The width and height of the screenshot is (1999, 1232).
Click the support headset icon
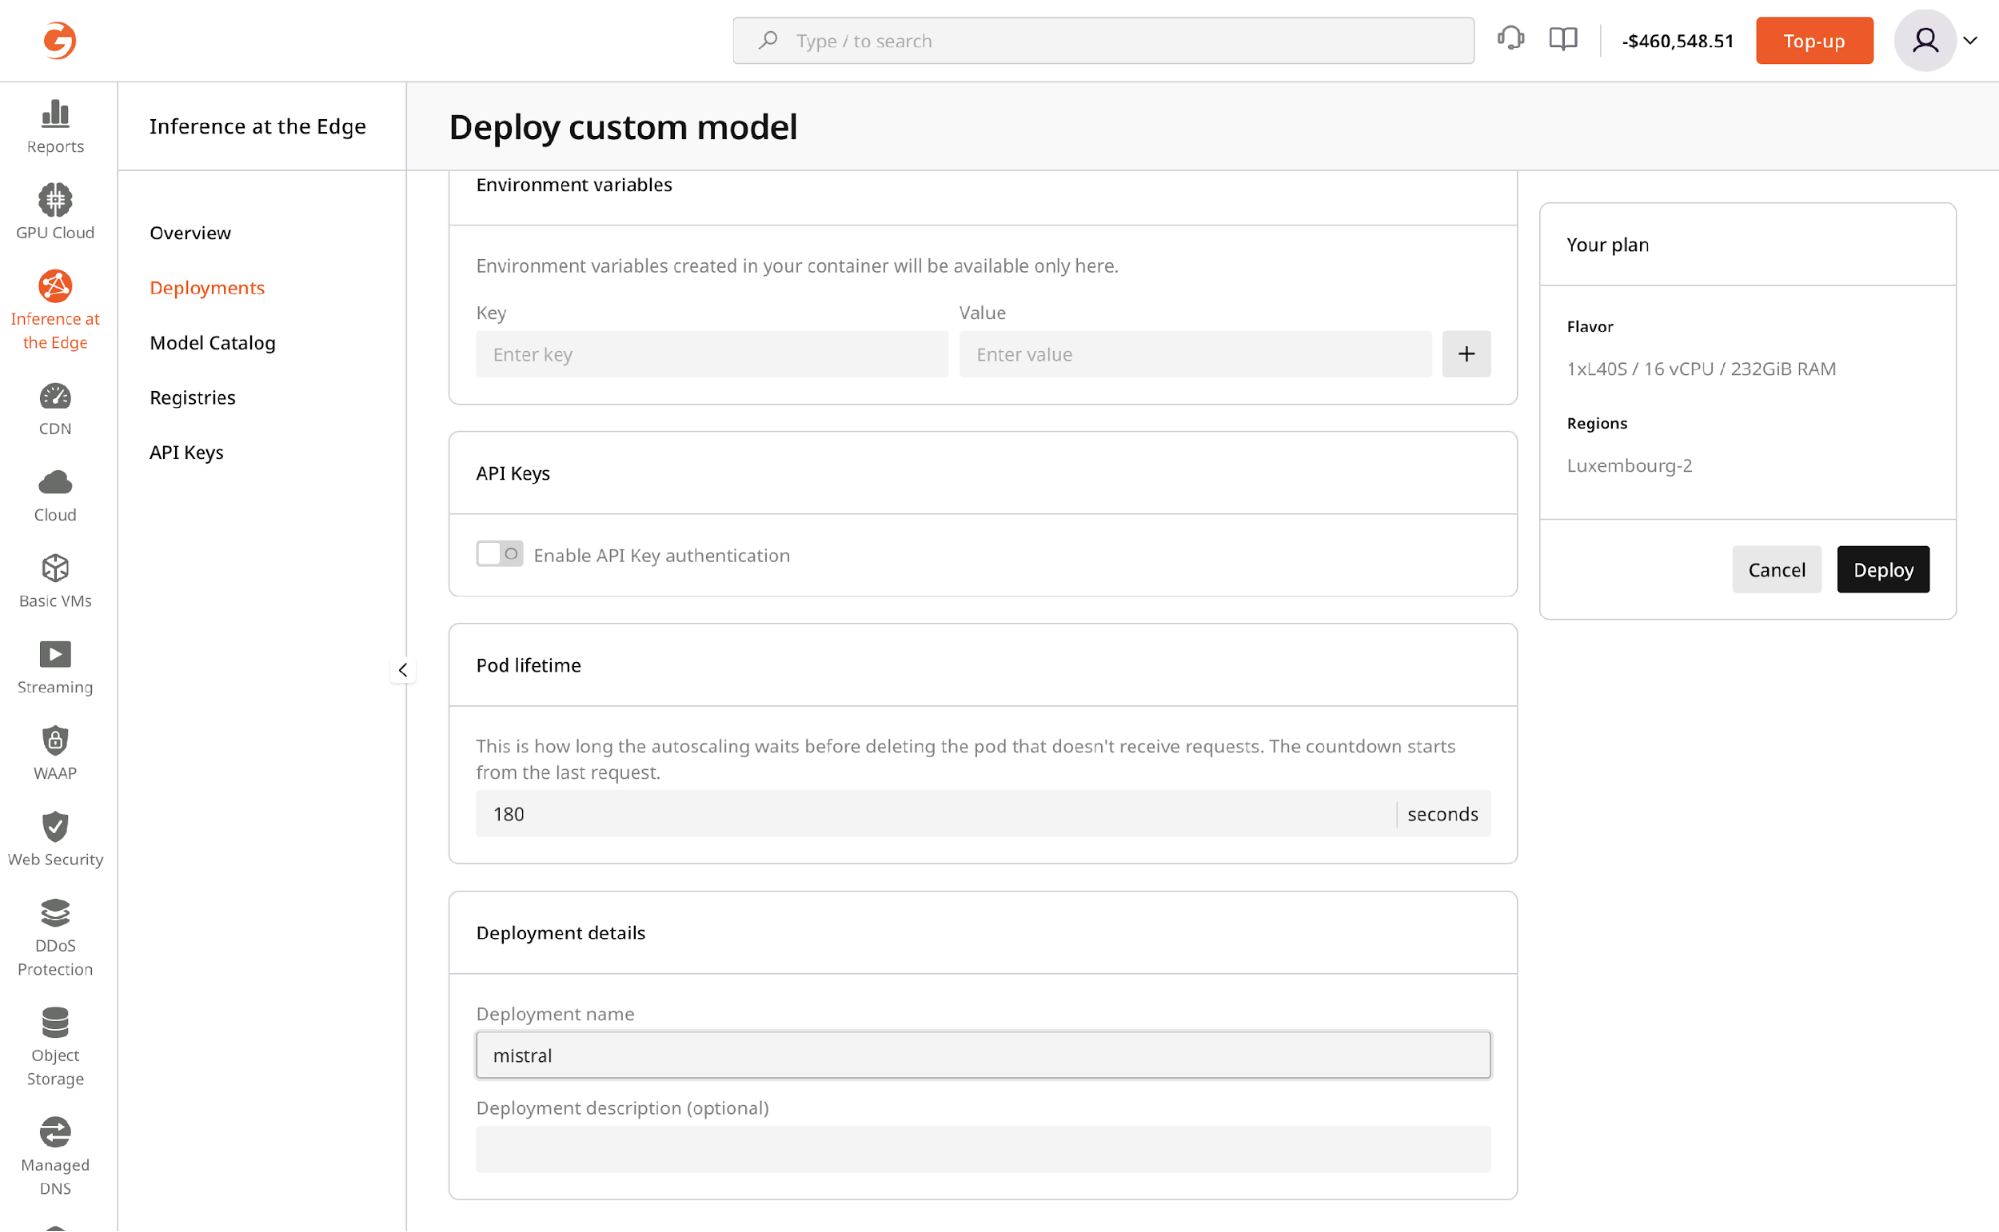1510,39
